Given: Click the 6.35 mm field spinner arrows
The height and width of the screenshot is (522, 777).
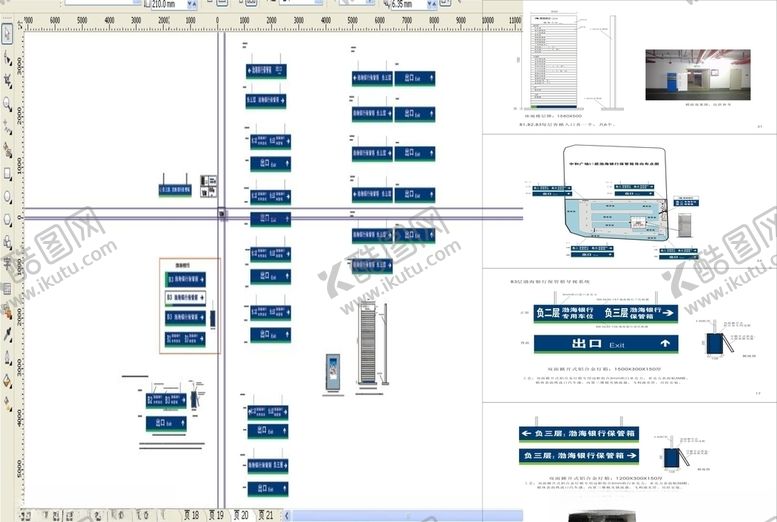Looking at the screenshot, I should tap(432, 4).
